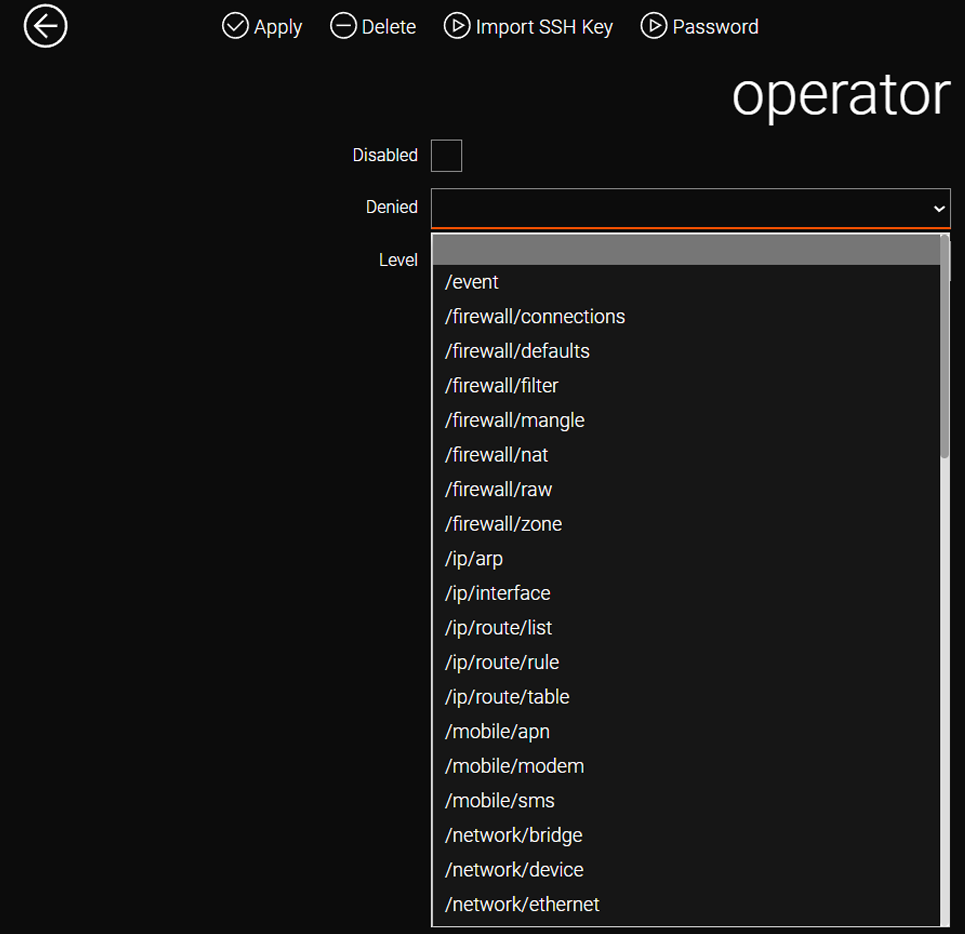Pick /firewall/zone from the list
965x934 pixels.
(686, 524)
